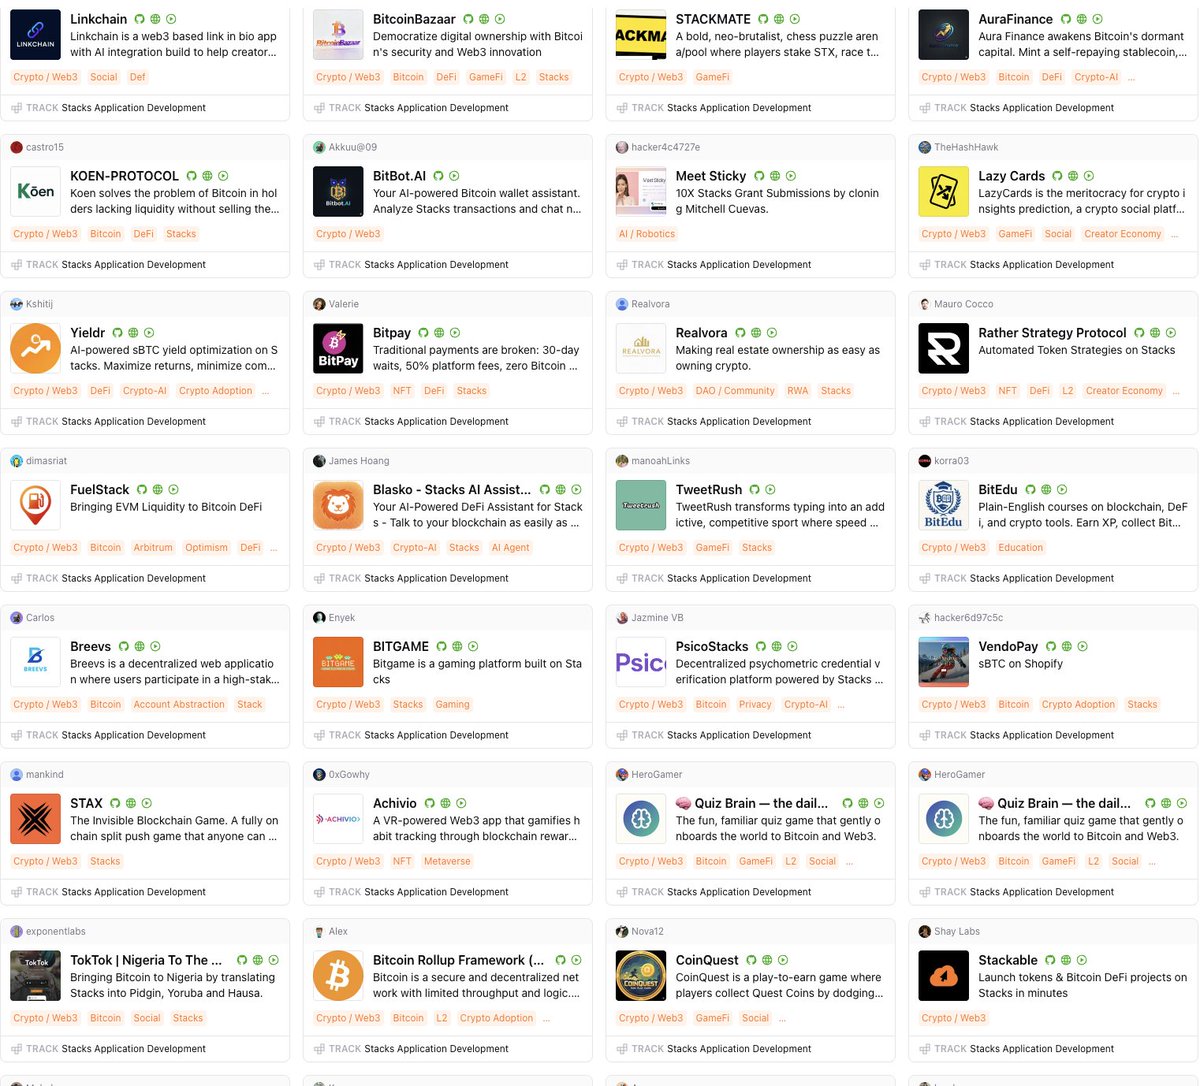Open the Blasko lion logo thumbnail
1200x1086 pixels.
[338, 506]
